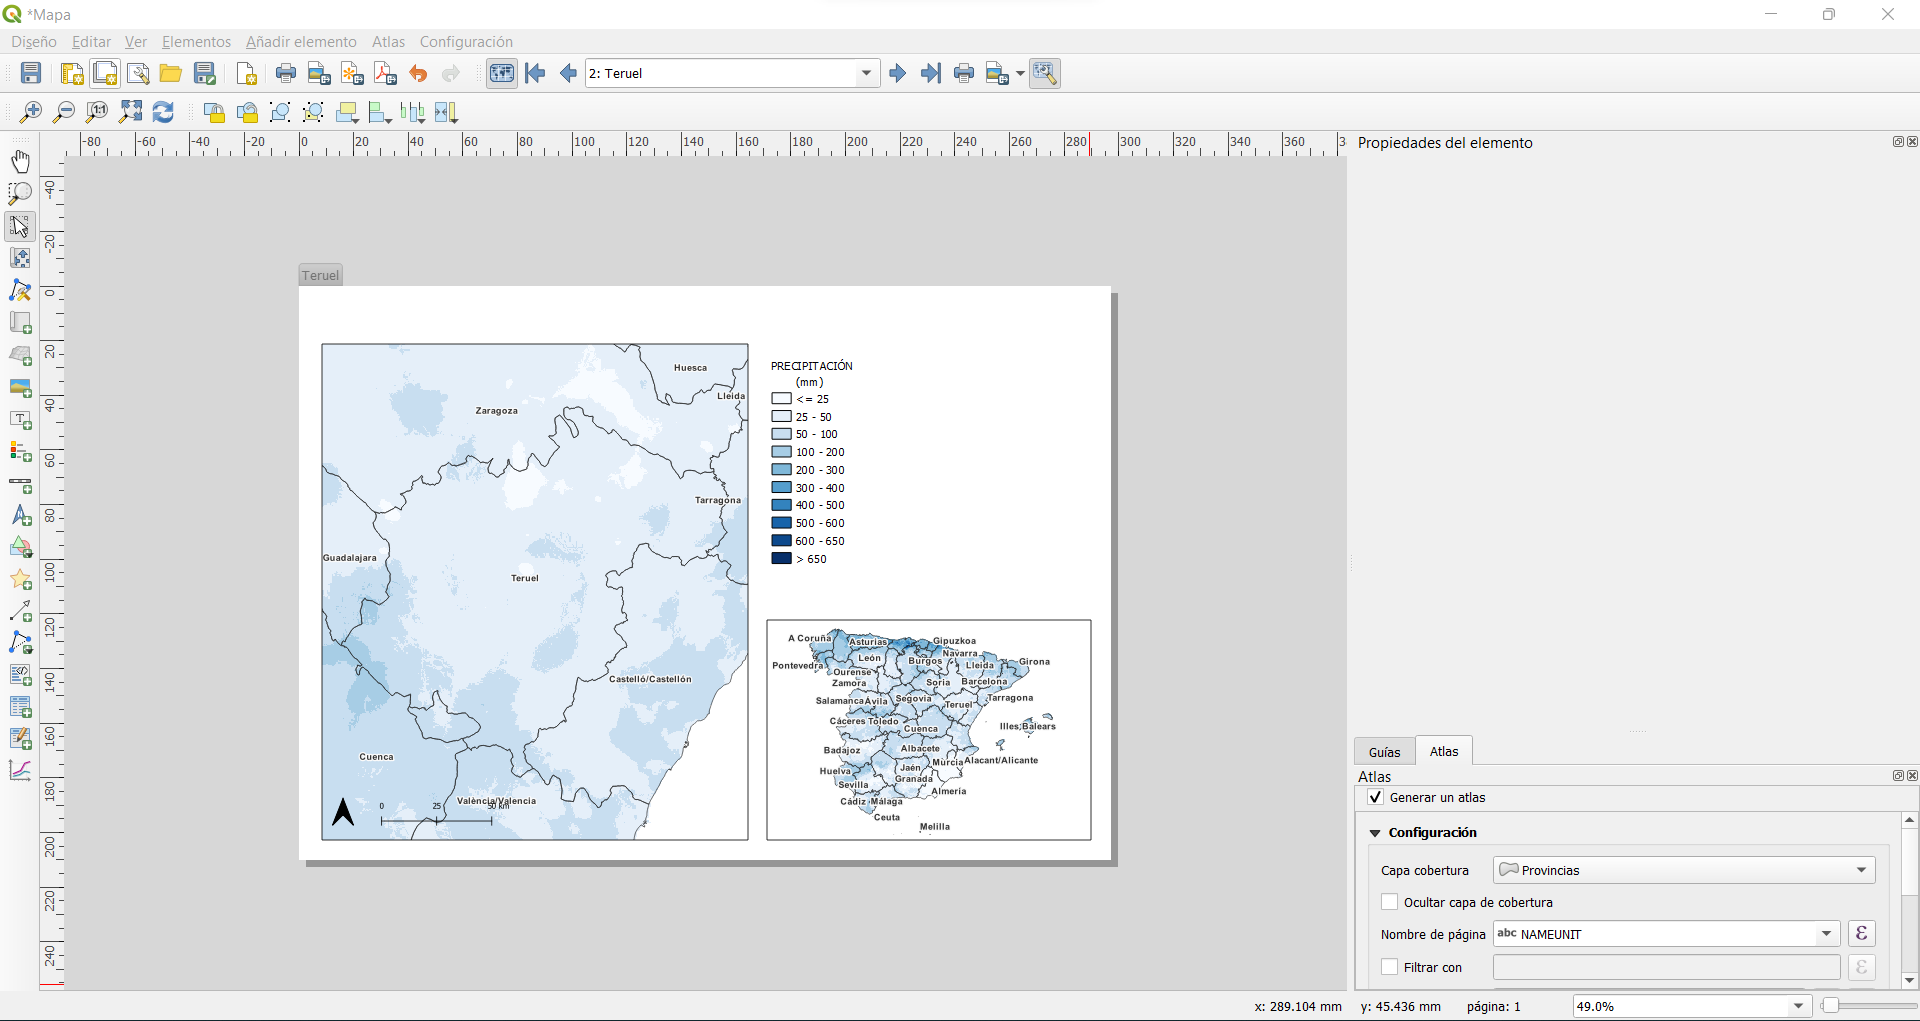Select the Add Label tool
Viewport: 1920px width, 1021px height.
[x=20, y=421]
